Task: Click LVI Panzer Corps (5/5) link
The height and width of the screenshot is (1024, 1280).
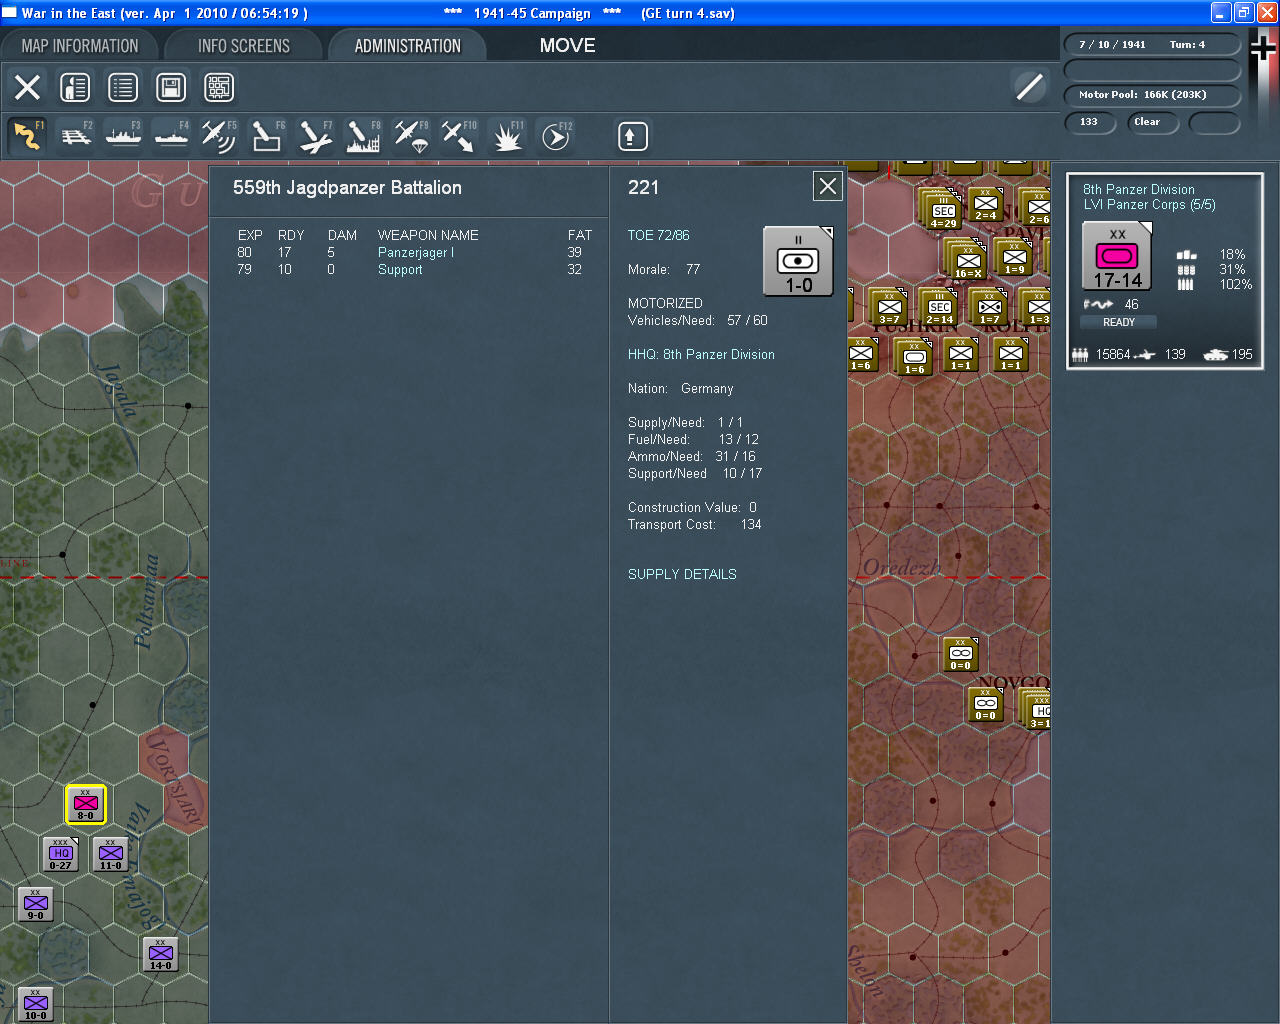Action: (x=1150, y=204)
